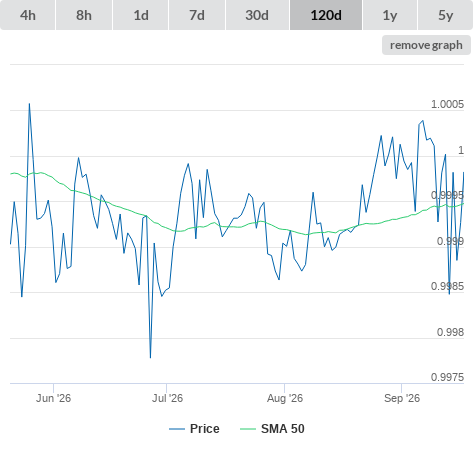Select the 30d range tab
This screenshot has height=455, width=474.
257,15
